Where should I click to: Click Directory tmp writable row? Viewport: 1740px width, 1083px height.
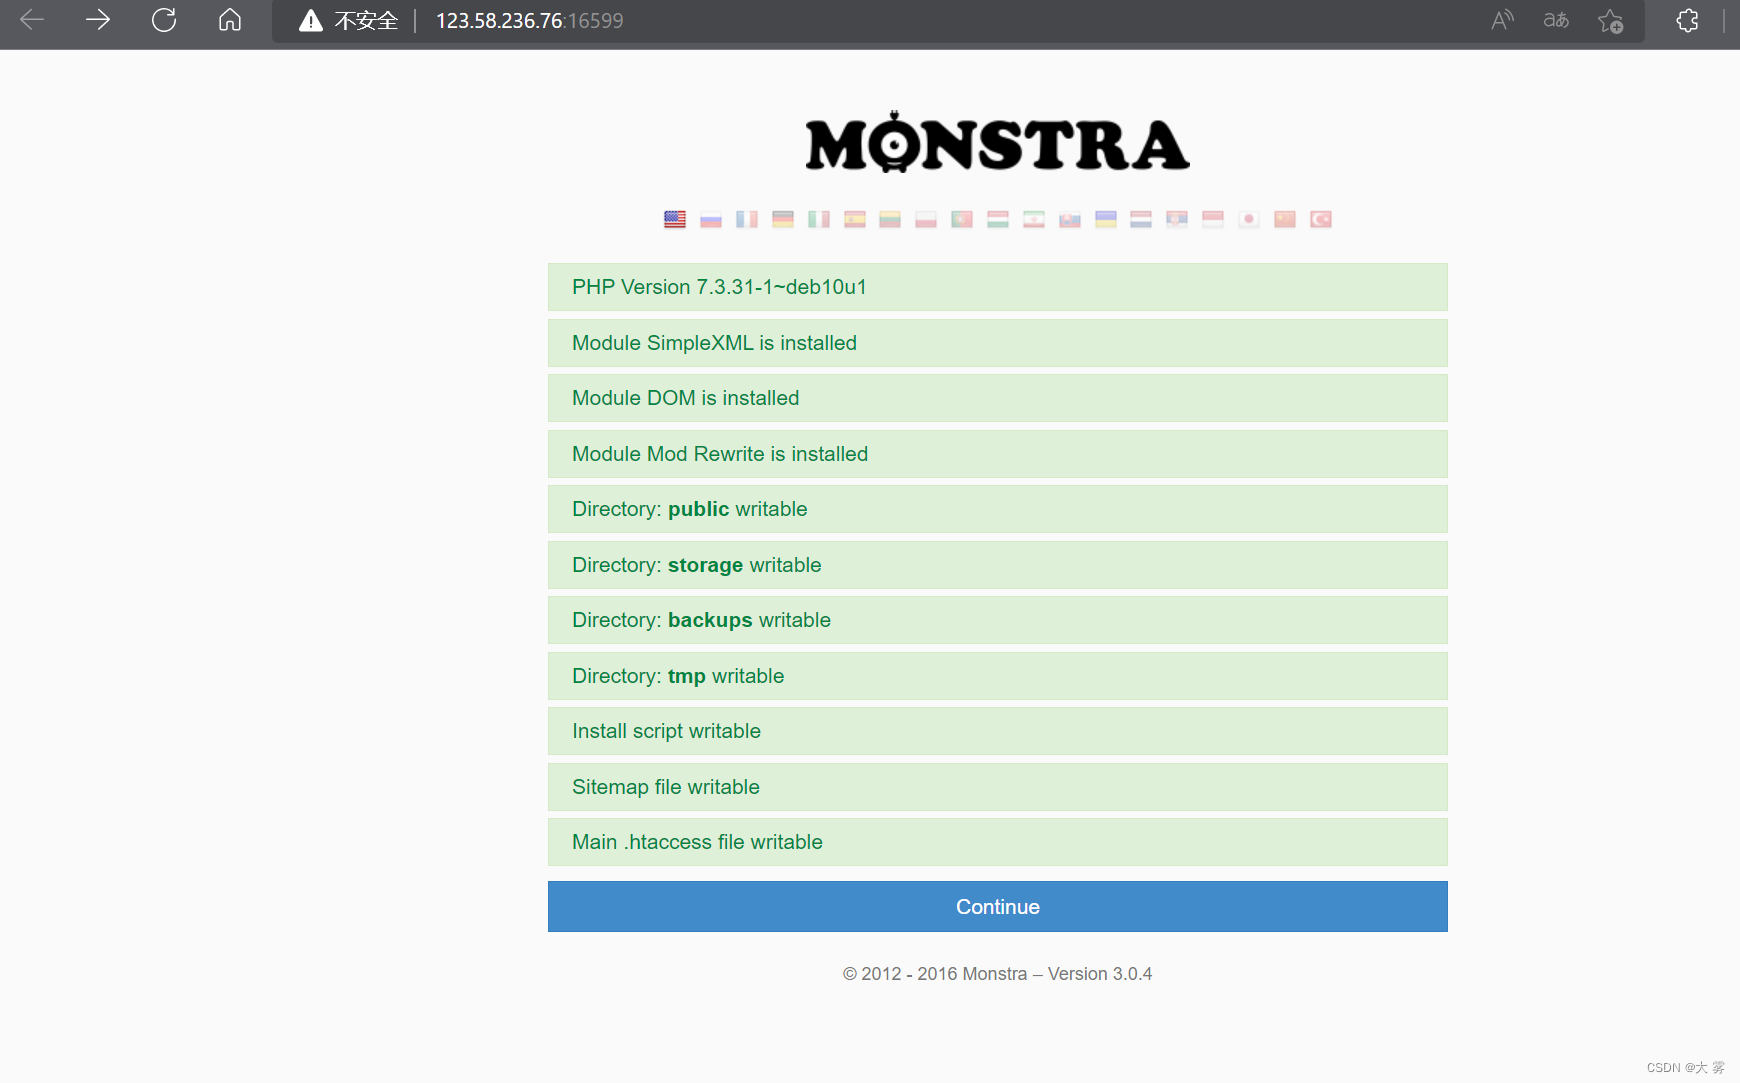[998, 676]
